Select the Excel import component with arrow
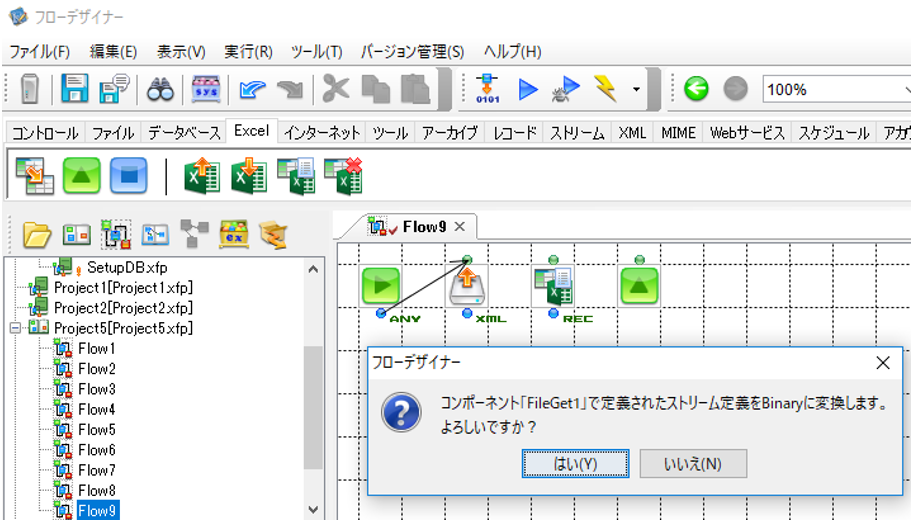Viewport: 914px width, 521px height. pos(34,176)
